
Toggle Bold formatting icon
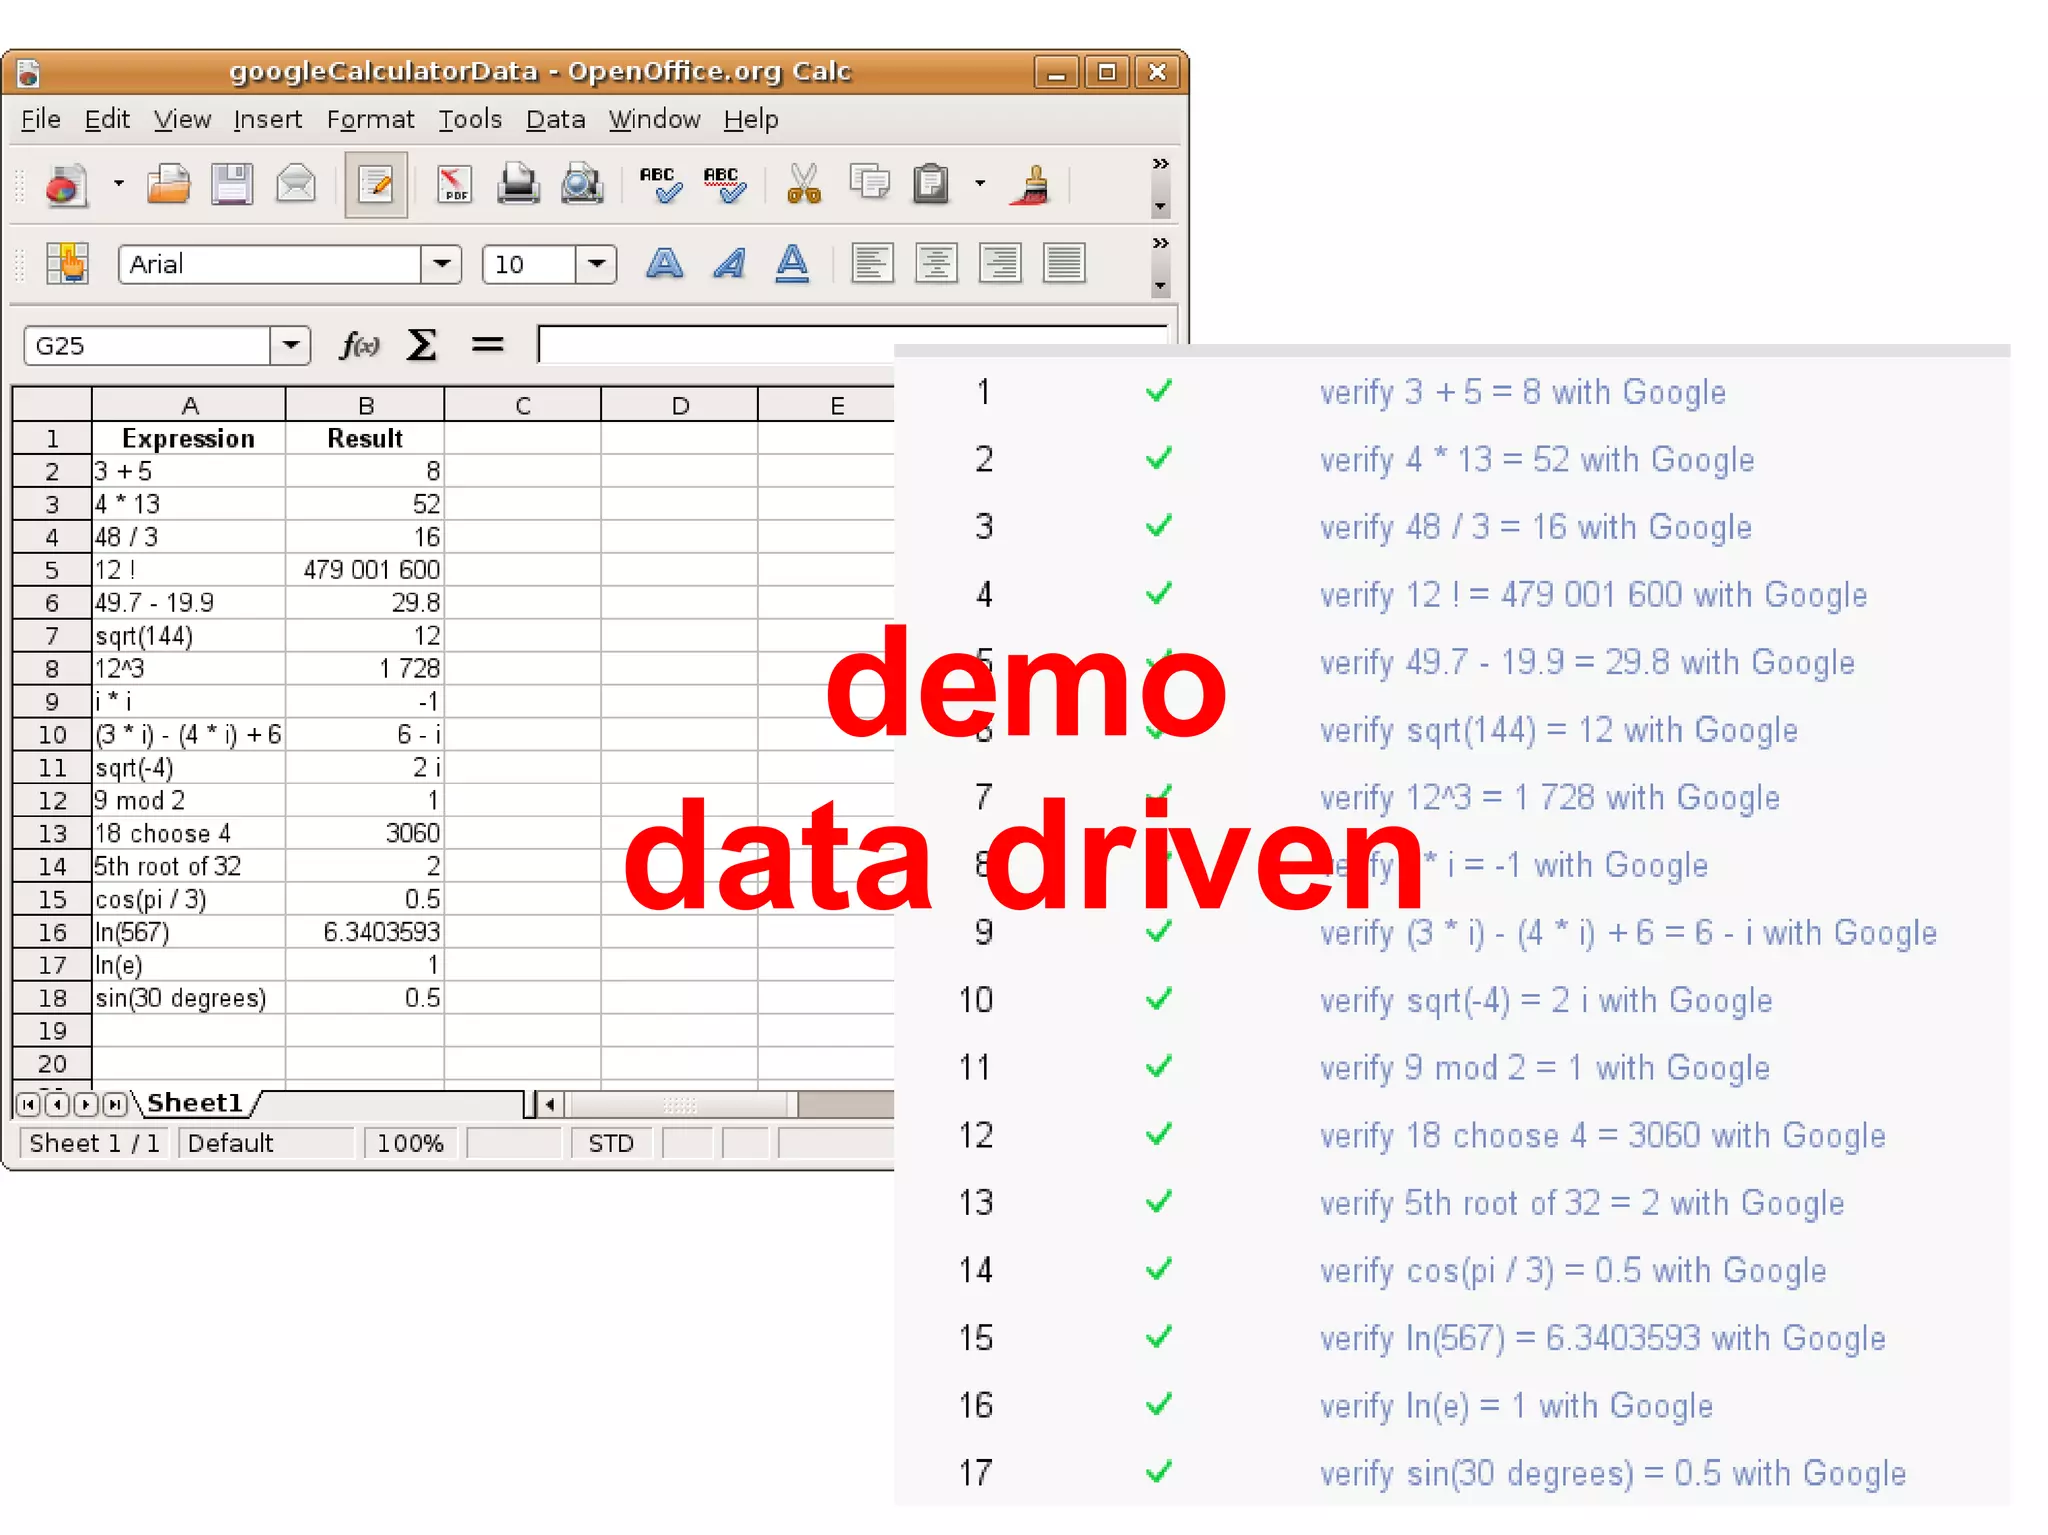664,264
